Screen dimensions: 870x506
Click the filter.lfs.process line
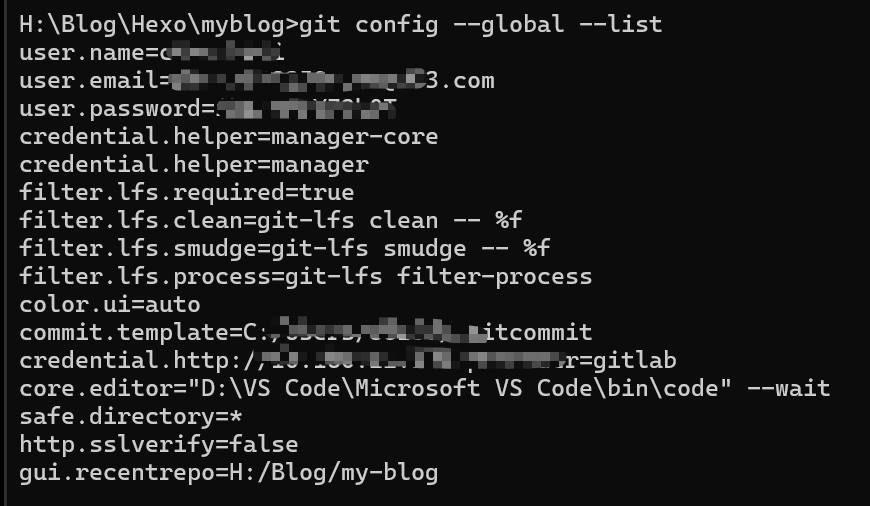[306, 276]
